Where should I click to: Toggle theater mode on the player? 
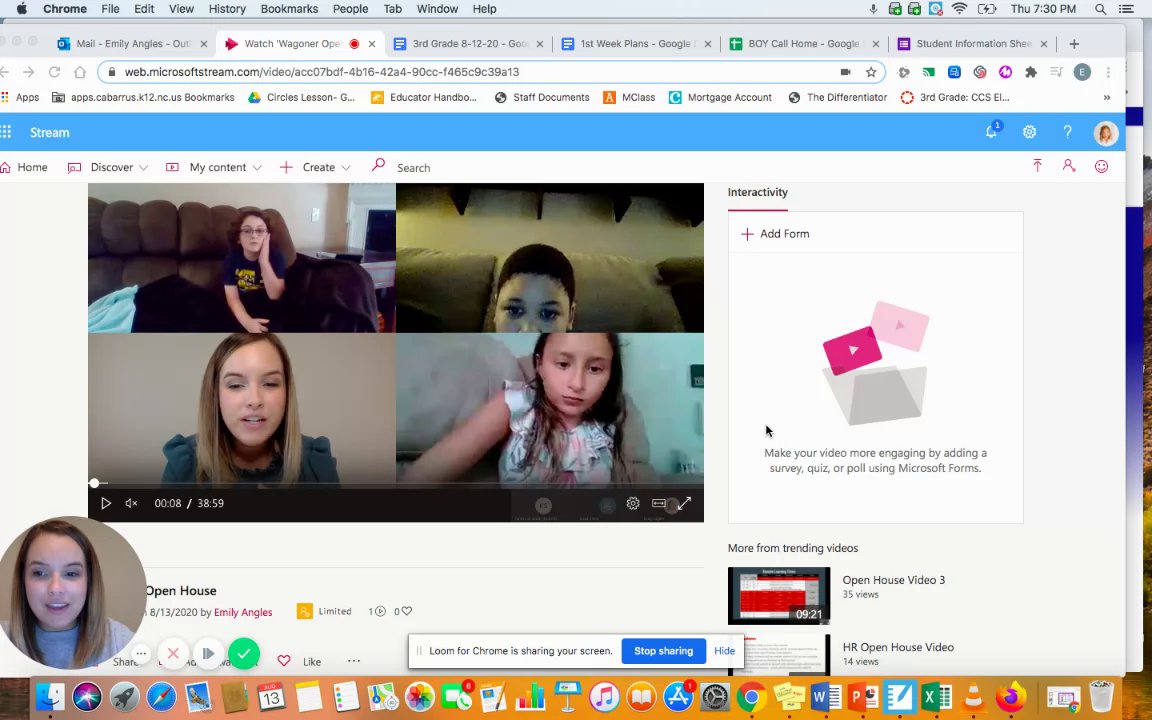(x=658, y=503)
